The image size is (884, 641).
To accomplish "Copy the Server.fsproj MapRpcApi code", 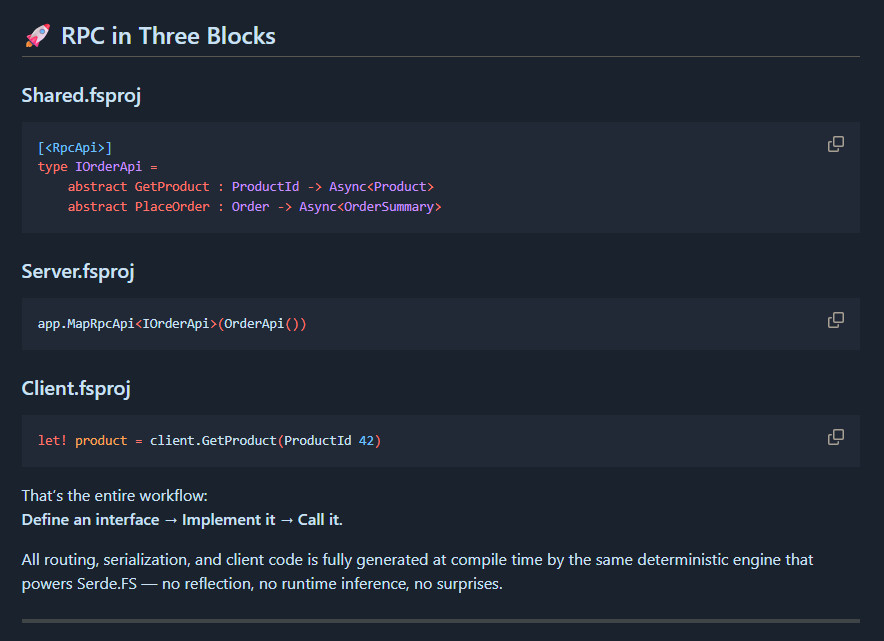I will (x=835, y=320).
